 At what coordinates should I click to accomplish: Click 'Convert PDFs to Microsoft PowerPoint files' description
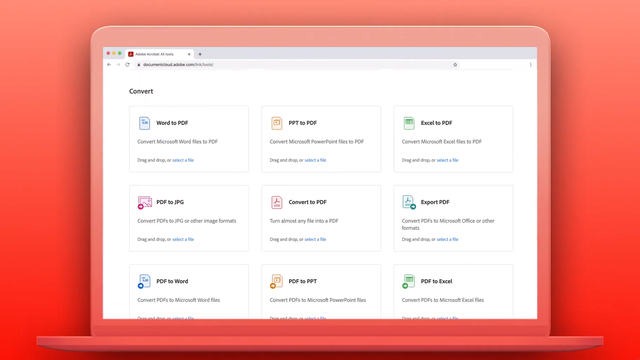(x=318, y=300)
